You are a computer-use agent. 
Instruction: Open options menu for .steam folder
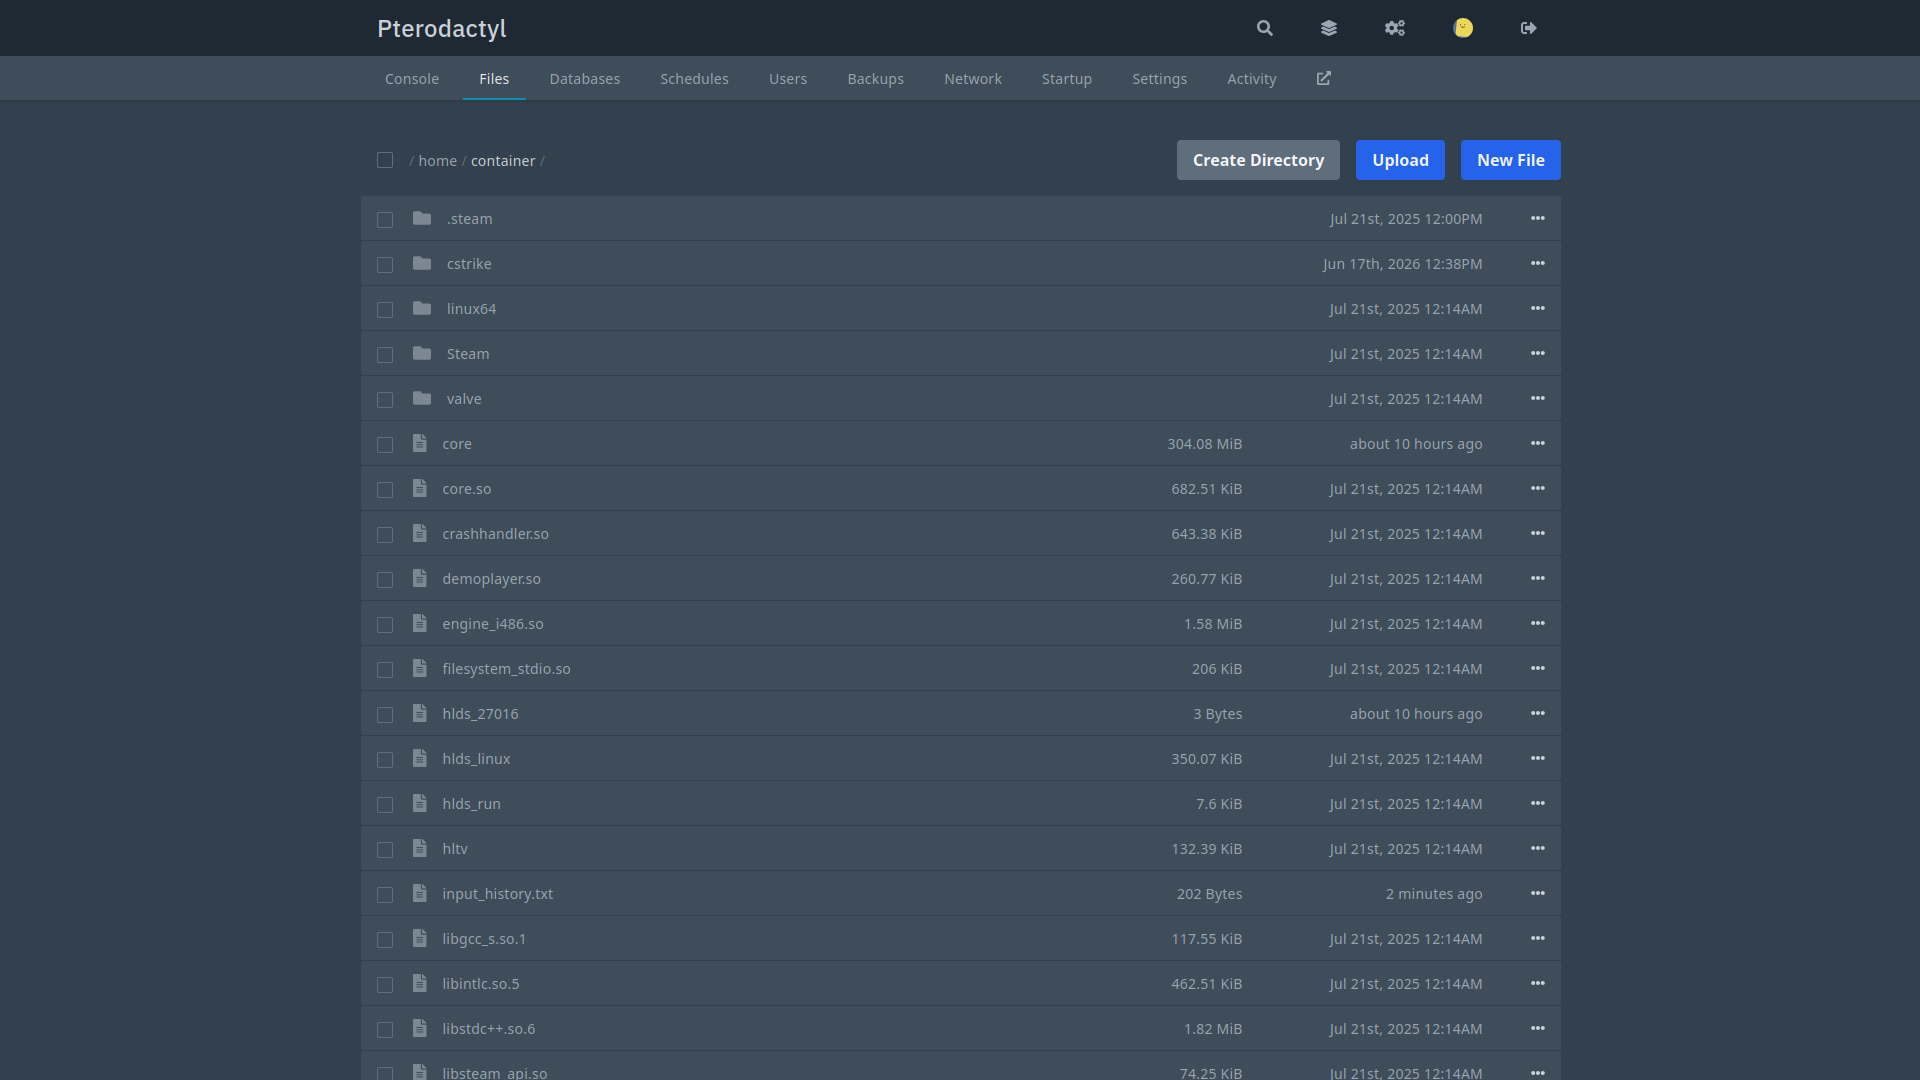click(1538, 218)
